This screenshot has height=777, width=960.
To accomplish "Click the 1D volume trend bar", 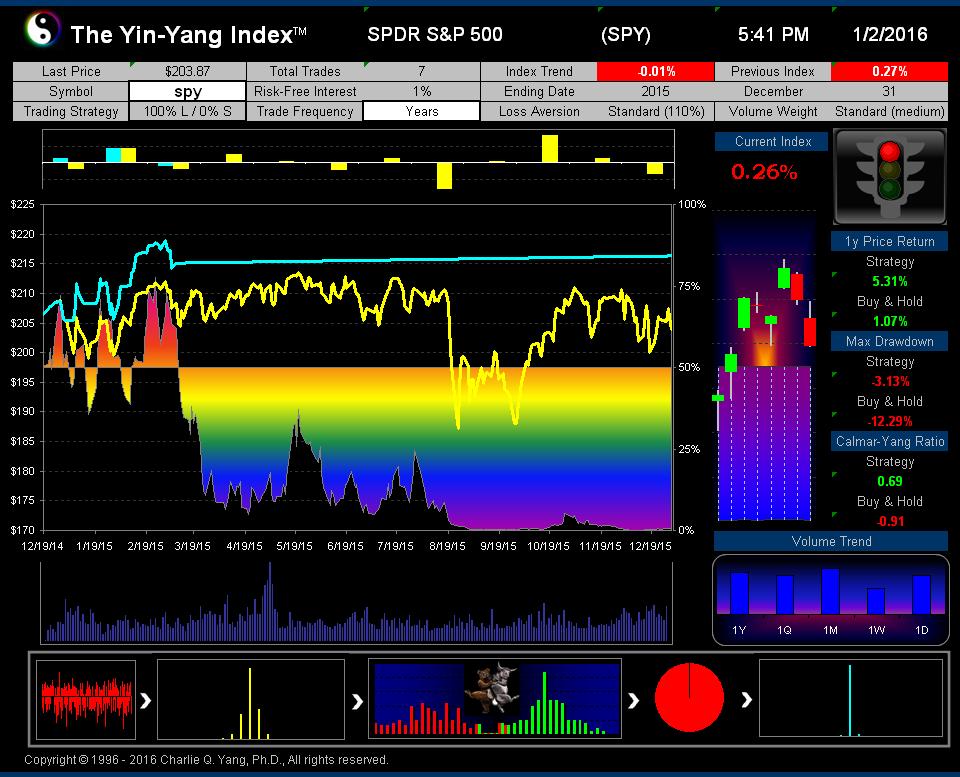I will (x=921, y=595).
